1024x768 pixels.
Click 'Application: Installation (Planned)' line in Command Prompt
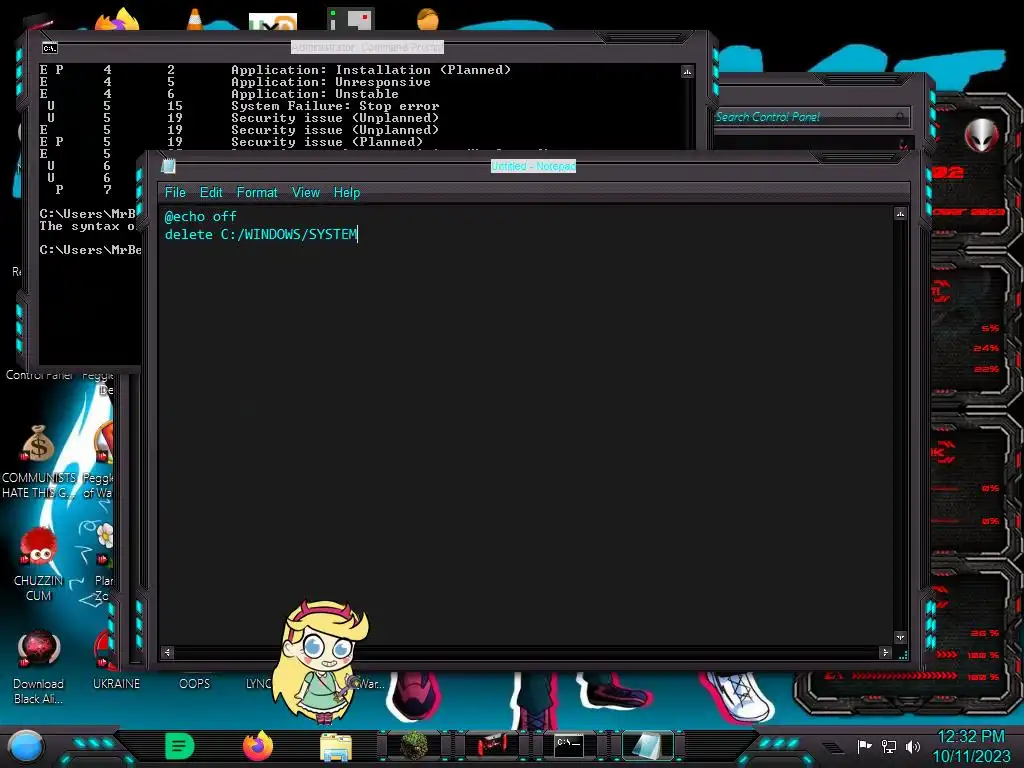pos(371,70)
